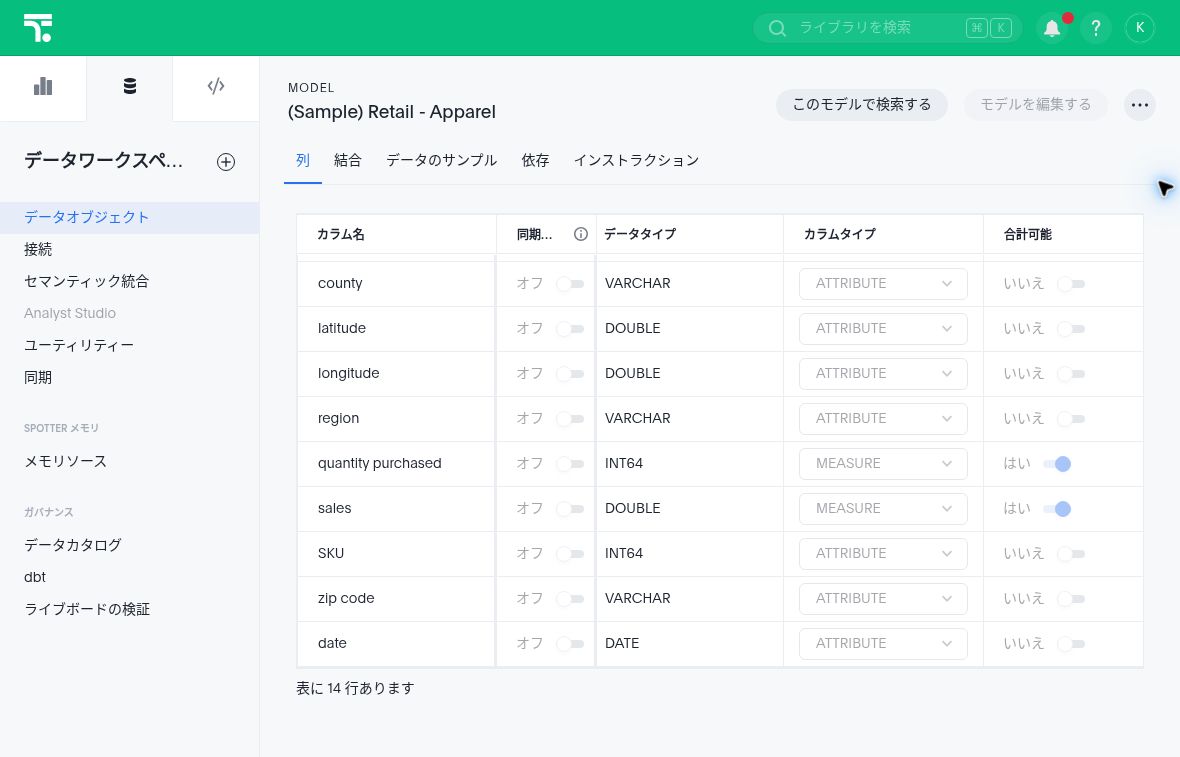The height and width of the screenshot is (757, 1180).
Task: Toggle sync switch for longitude row
Action: (x=570, y=374)
